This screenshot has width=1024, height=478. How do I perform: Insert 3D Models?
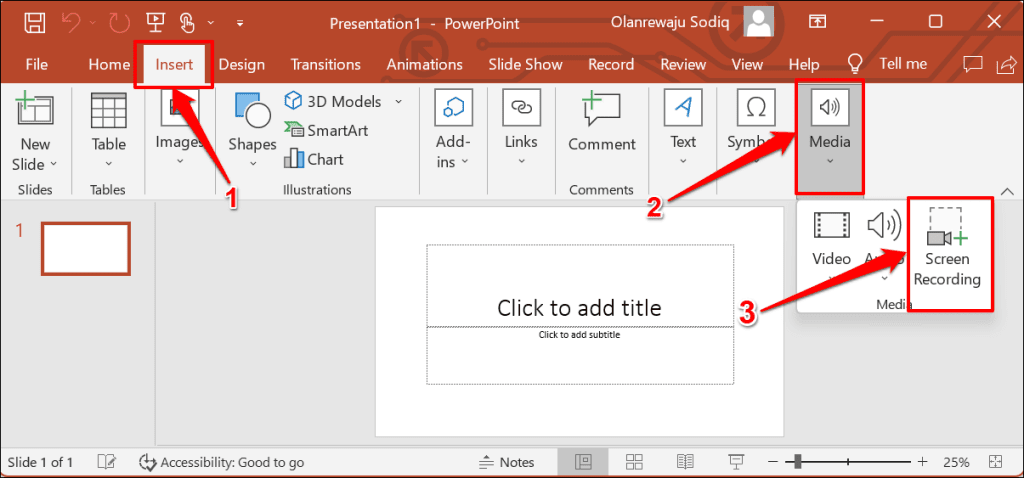tap(333, 101)
